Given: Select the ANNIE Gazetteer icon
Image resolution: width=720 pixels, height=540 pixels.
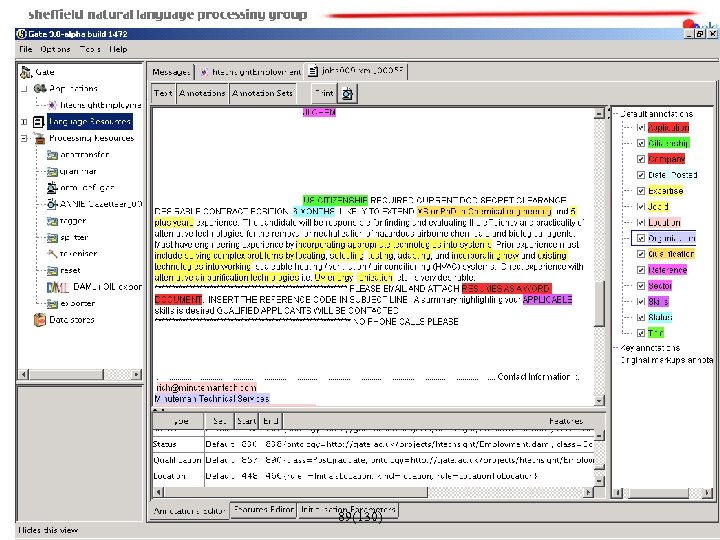Looking at the screenshot, I should click(52, 204).
